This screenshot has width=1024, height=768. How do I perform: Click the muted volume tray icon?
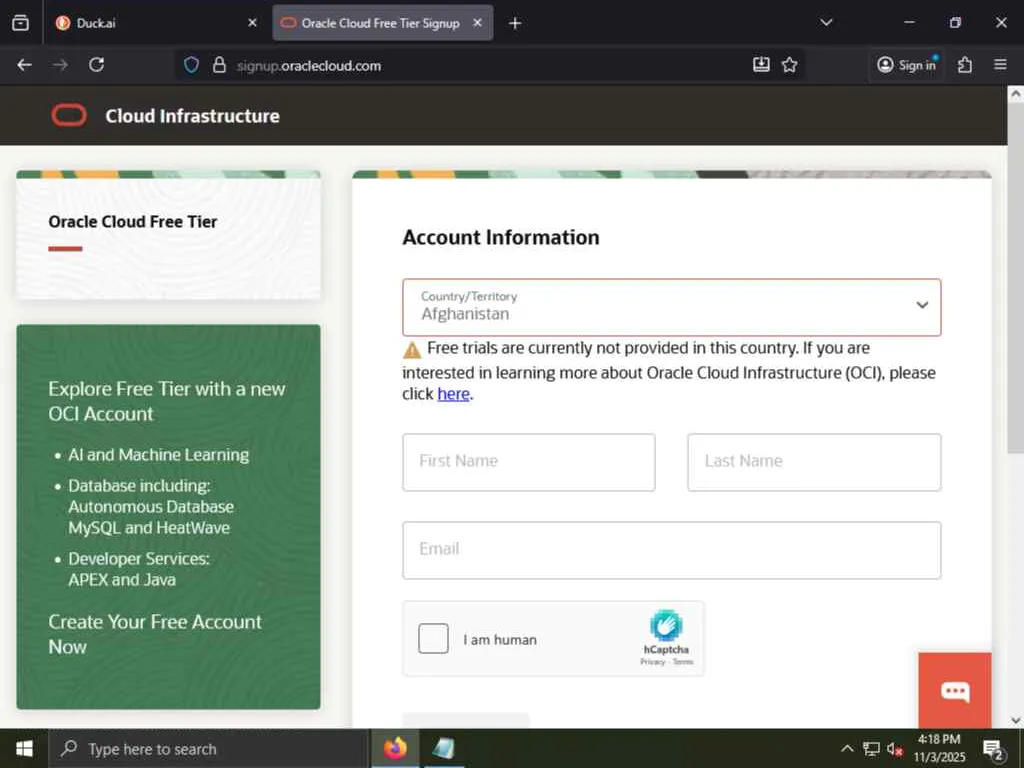tap(895, 748)
